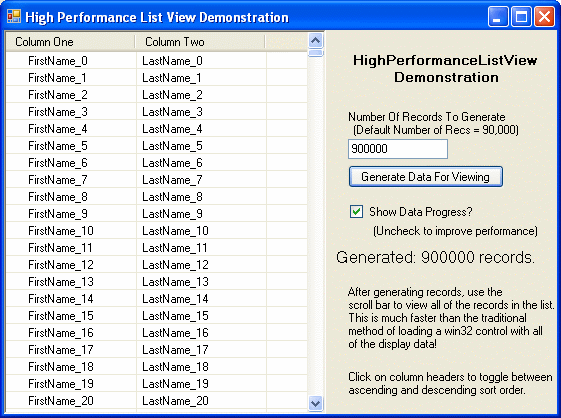Click the scrollbar up arrow
Image resolution: width=561 pixels, height=418 pixels.
coord(316,40)
